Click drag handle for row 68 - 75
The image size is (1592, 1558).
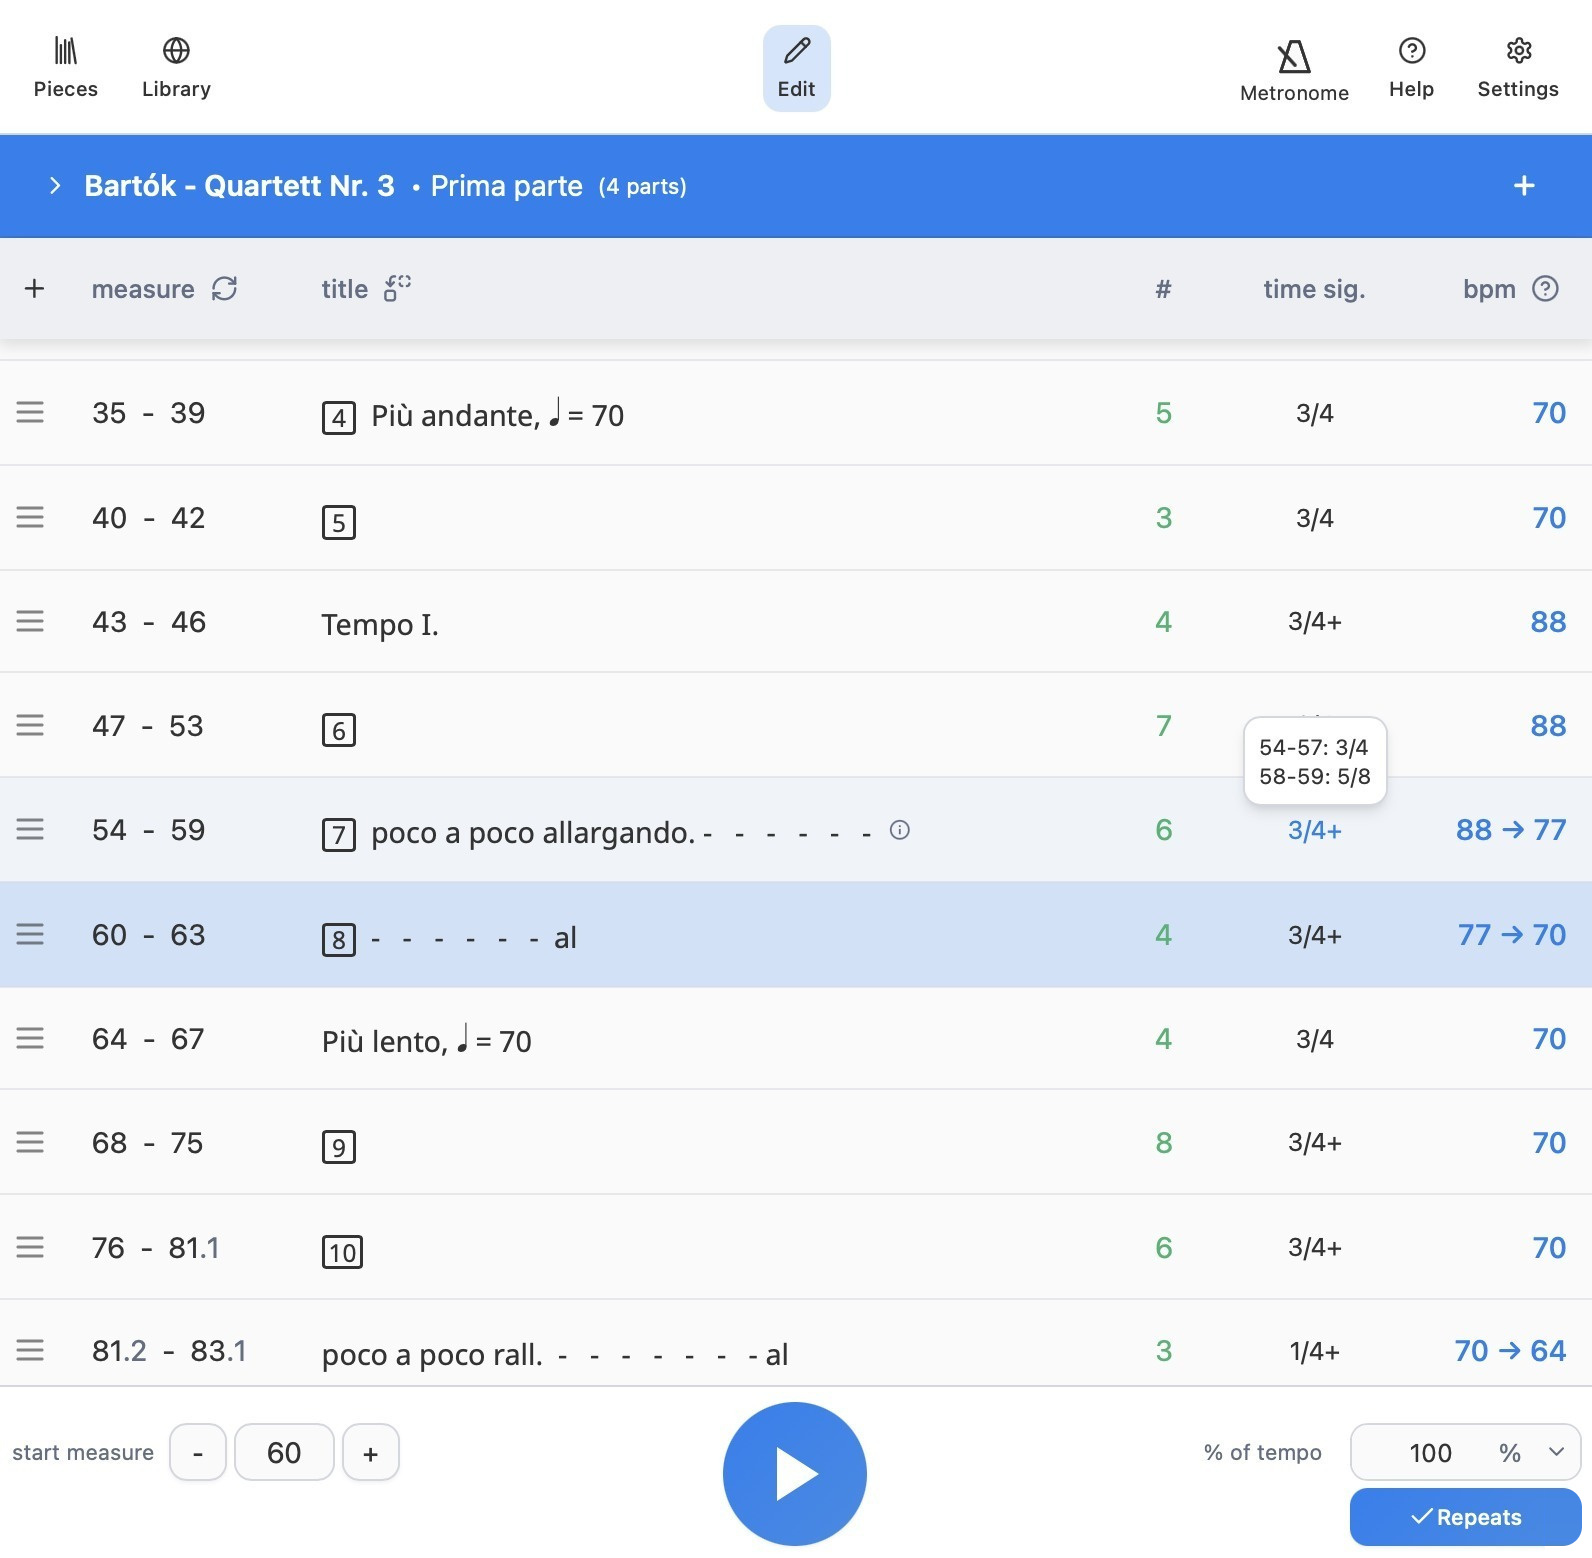pyautogui.click(x=30, y=1142)
